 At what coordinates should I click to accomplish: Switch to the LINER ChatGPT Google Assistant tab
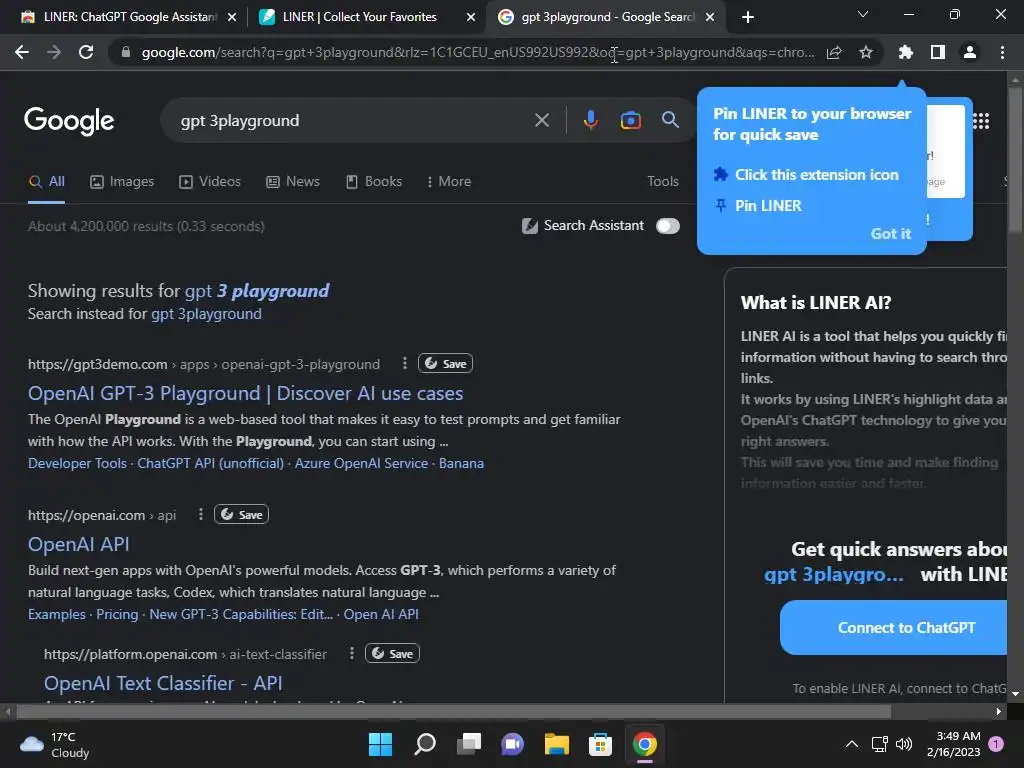coord(121,17)
